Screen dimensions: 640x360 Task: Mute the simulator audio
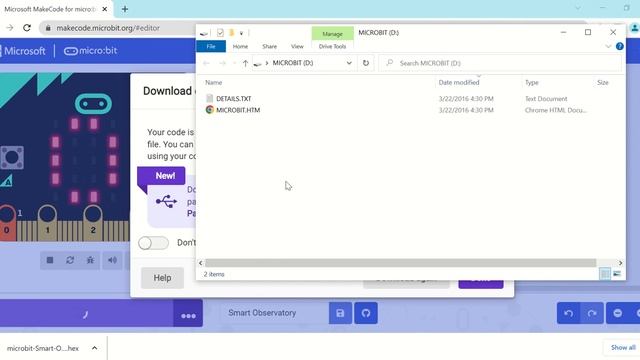click(112, 260)
